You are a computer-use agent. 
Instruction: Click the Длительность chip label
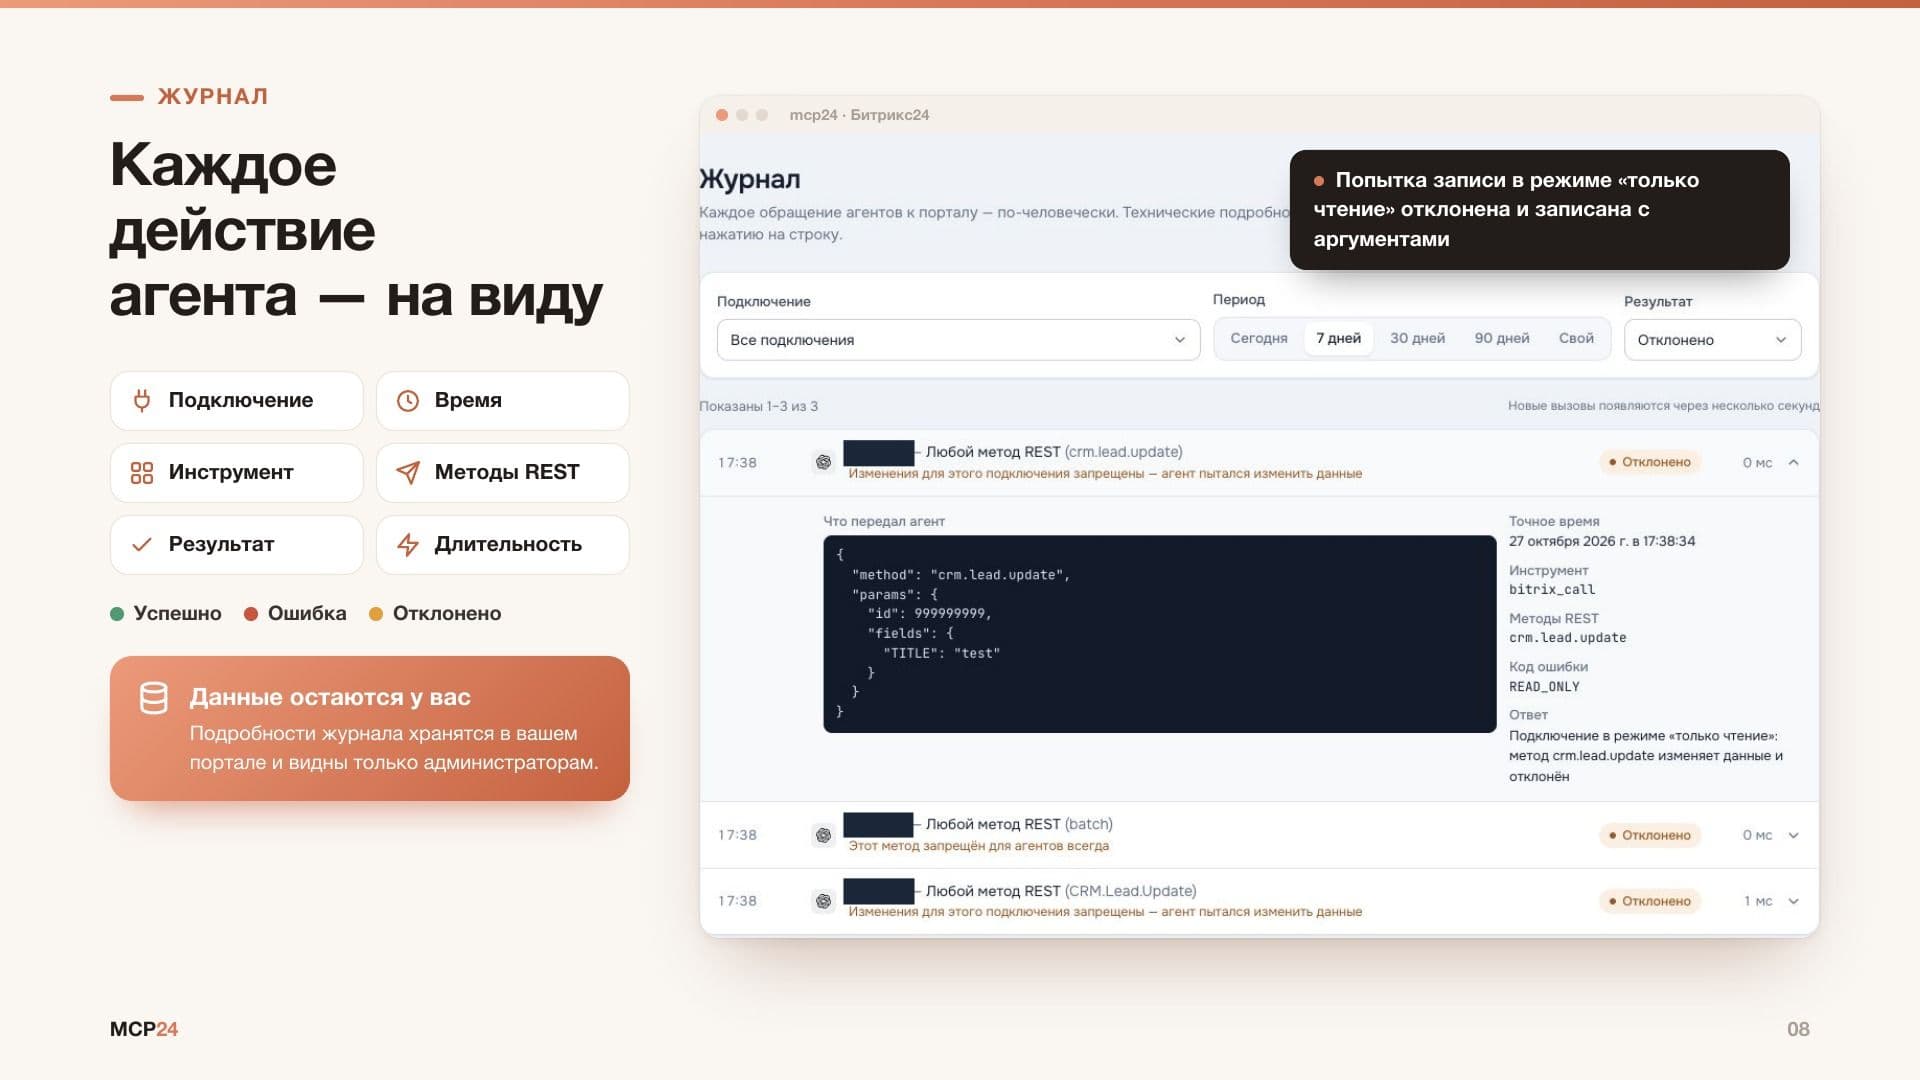pyautogui.click(x=508, y=544)
